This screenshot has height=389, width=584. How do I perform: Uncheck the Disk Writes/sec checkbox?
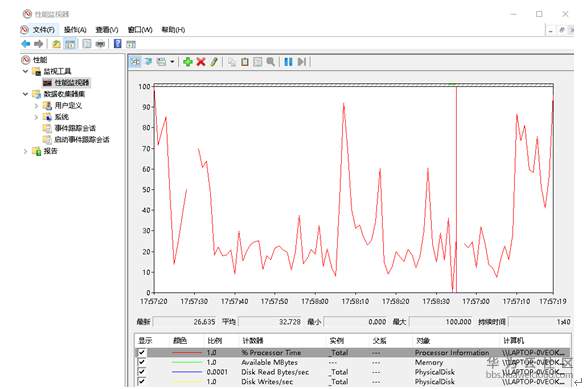pyautogui.click(x=142, y=381)
